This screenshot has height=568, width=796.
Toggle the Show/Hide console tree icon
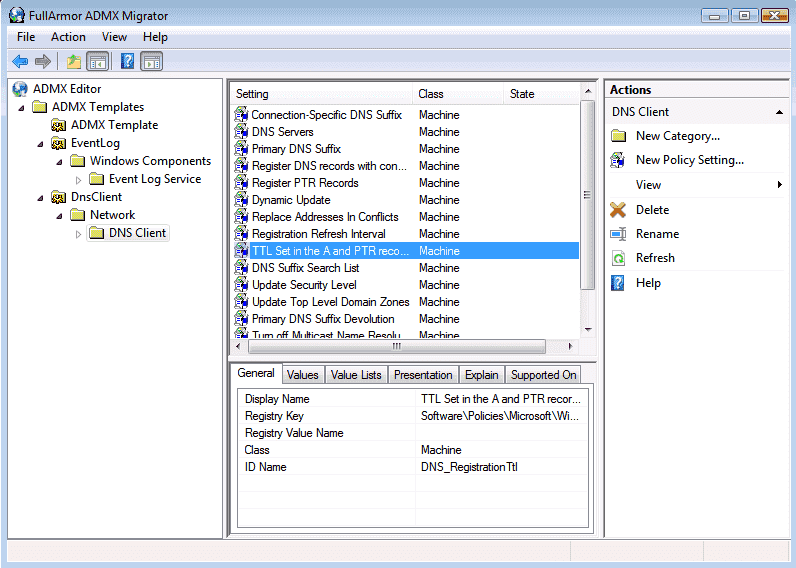tap(97, 61)
